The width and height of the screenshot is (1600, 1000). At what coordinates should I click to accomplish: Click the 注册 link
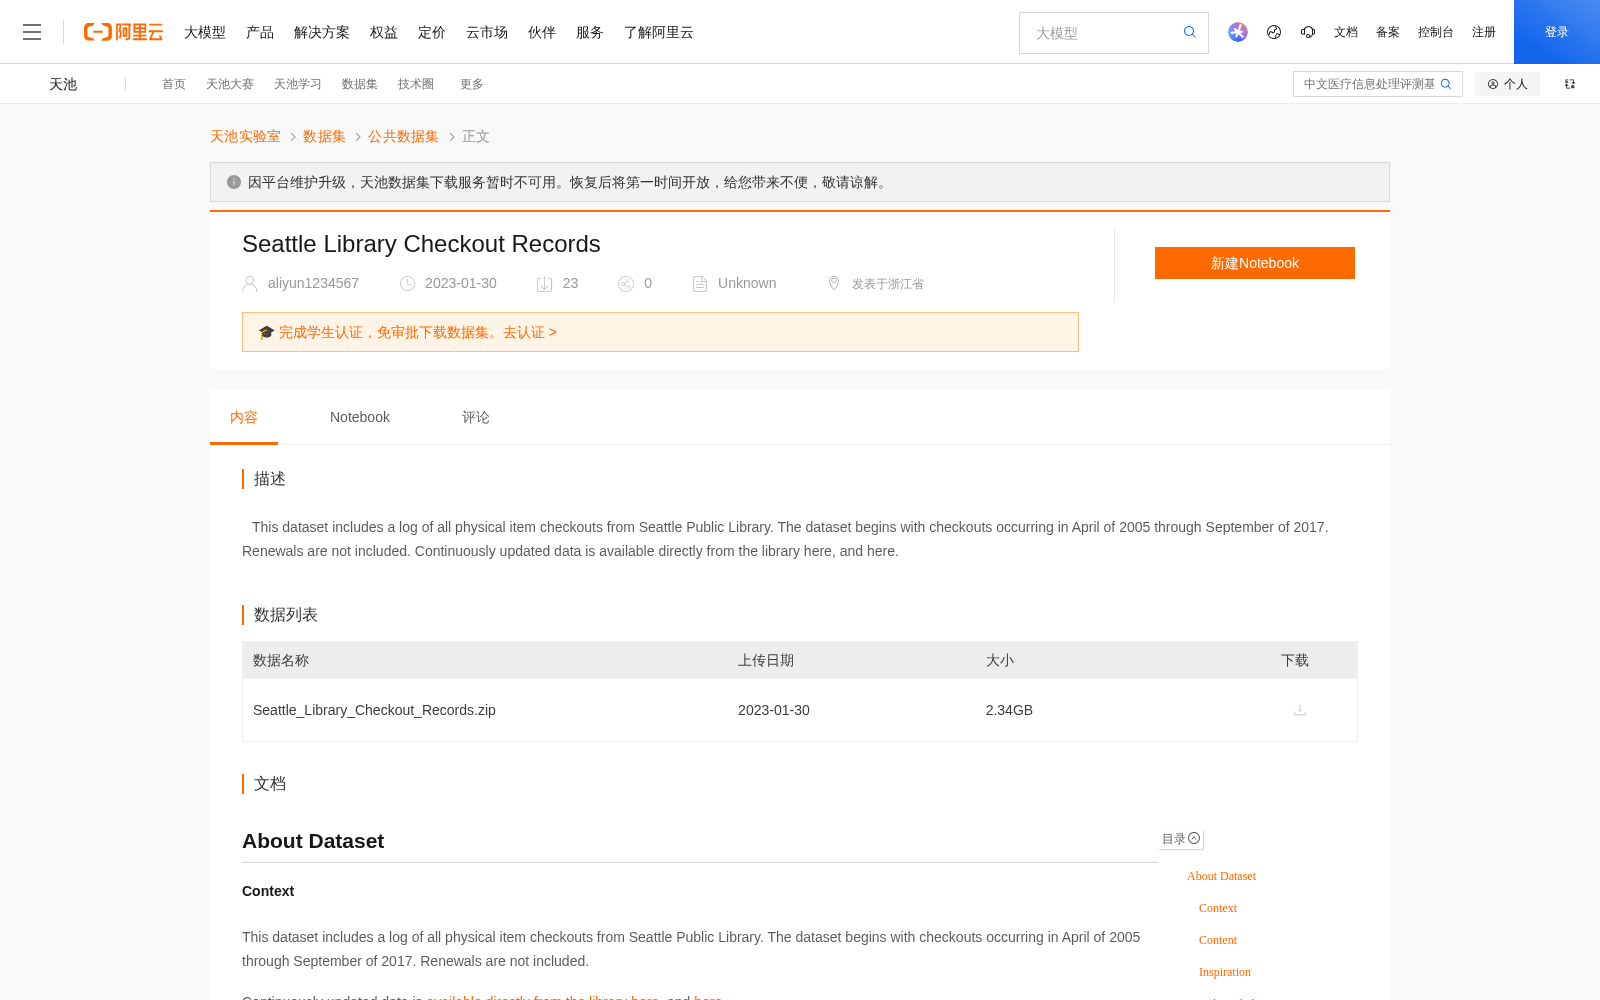[x=1484, y=32]
